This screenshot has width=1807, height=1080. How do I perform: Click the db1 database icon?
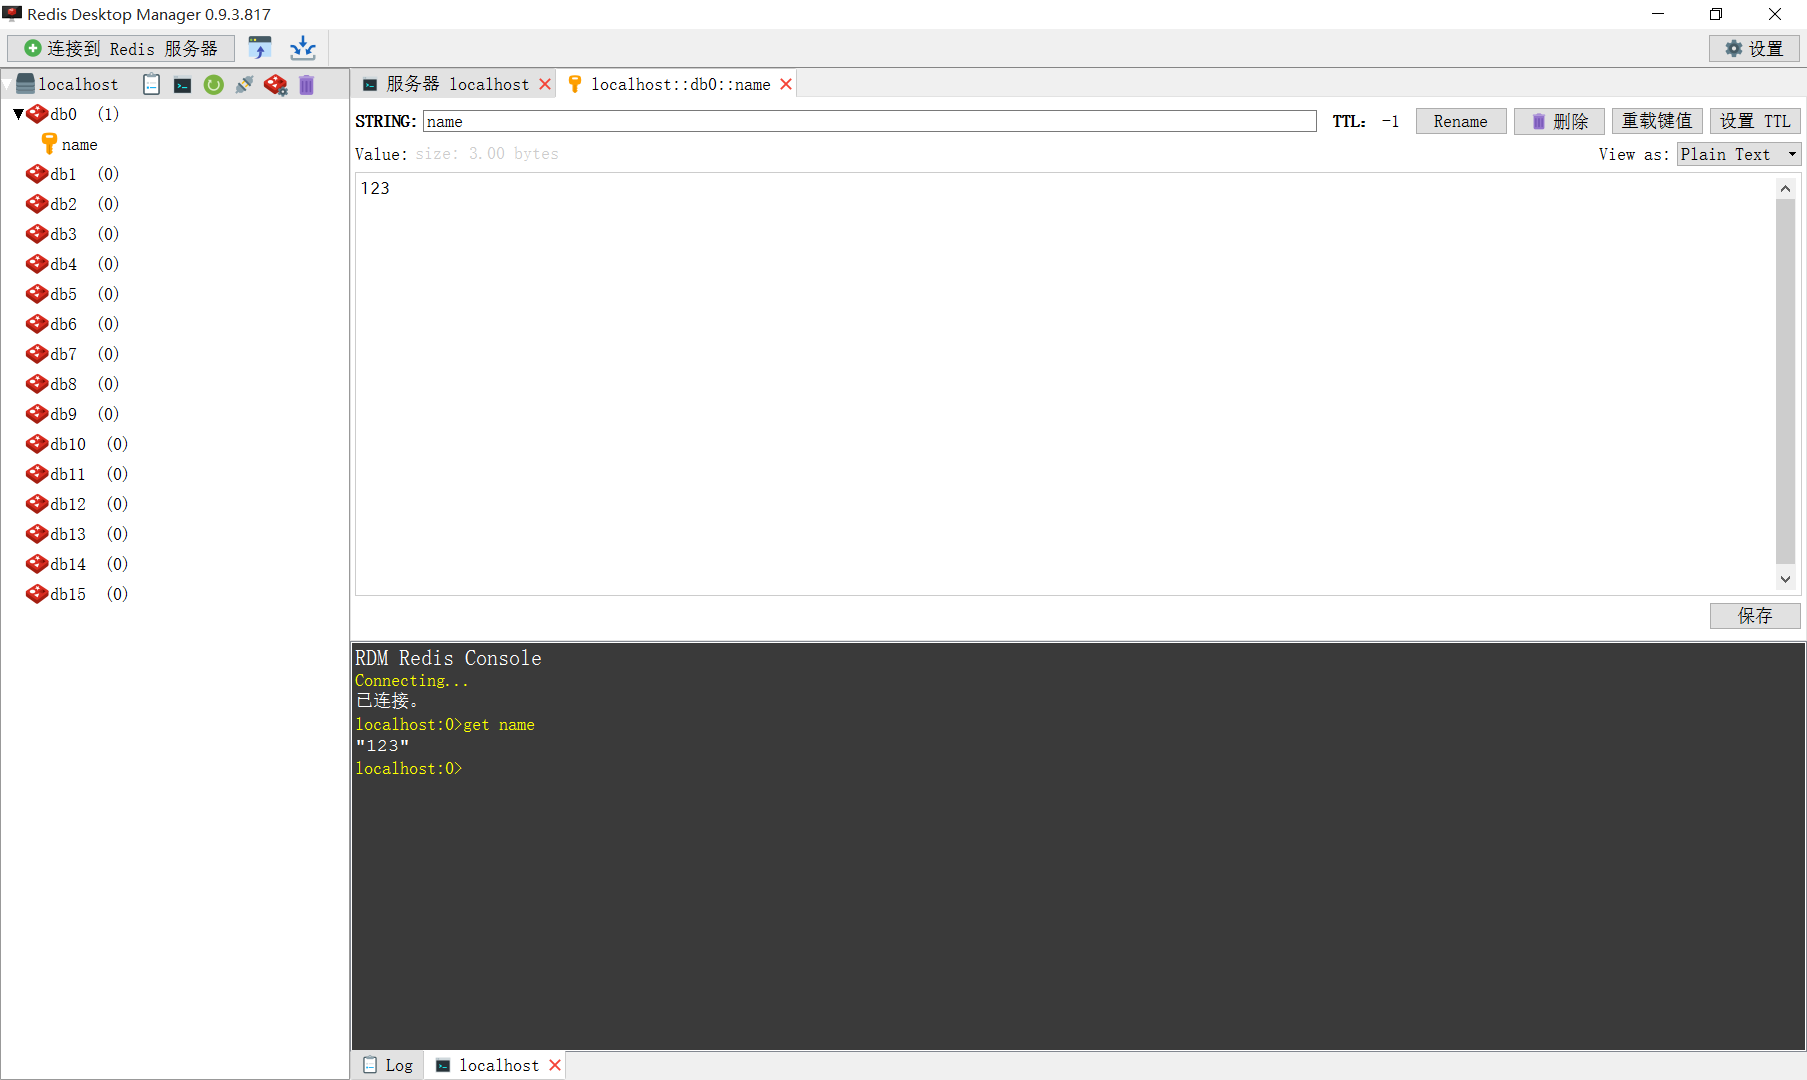coord(37,174)
